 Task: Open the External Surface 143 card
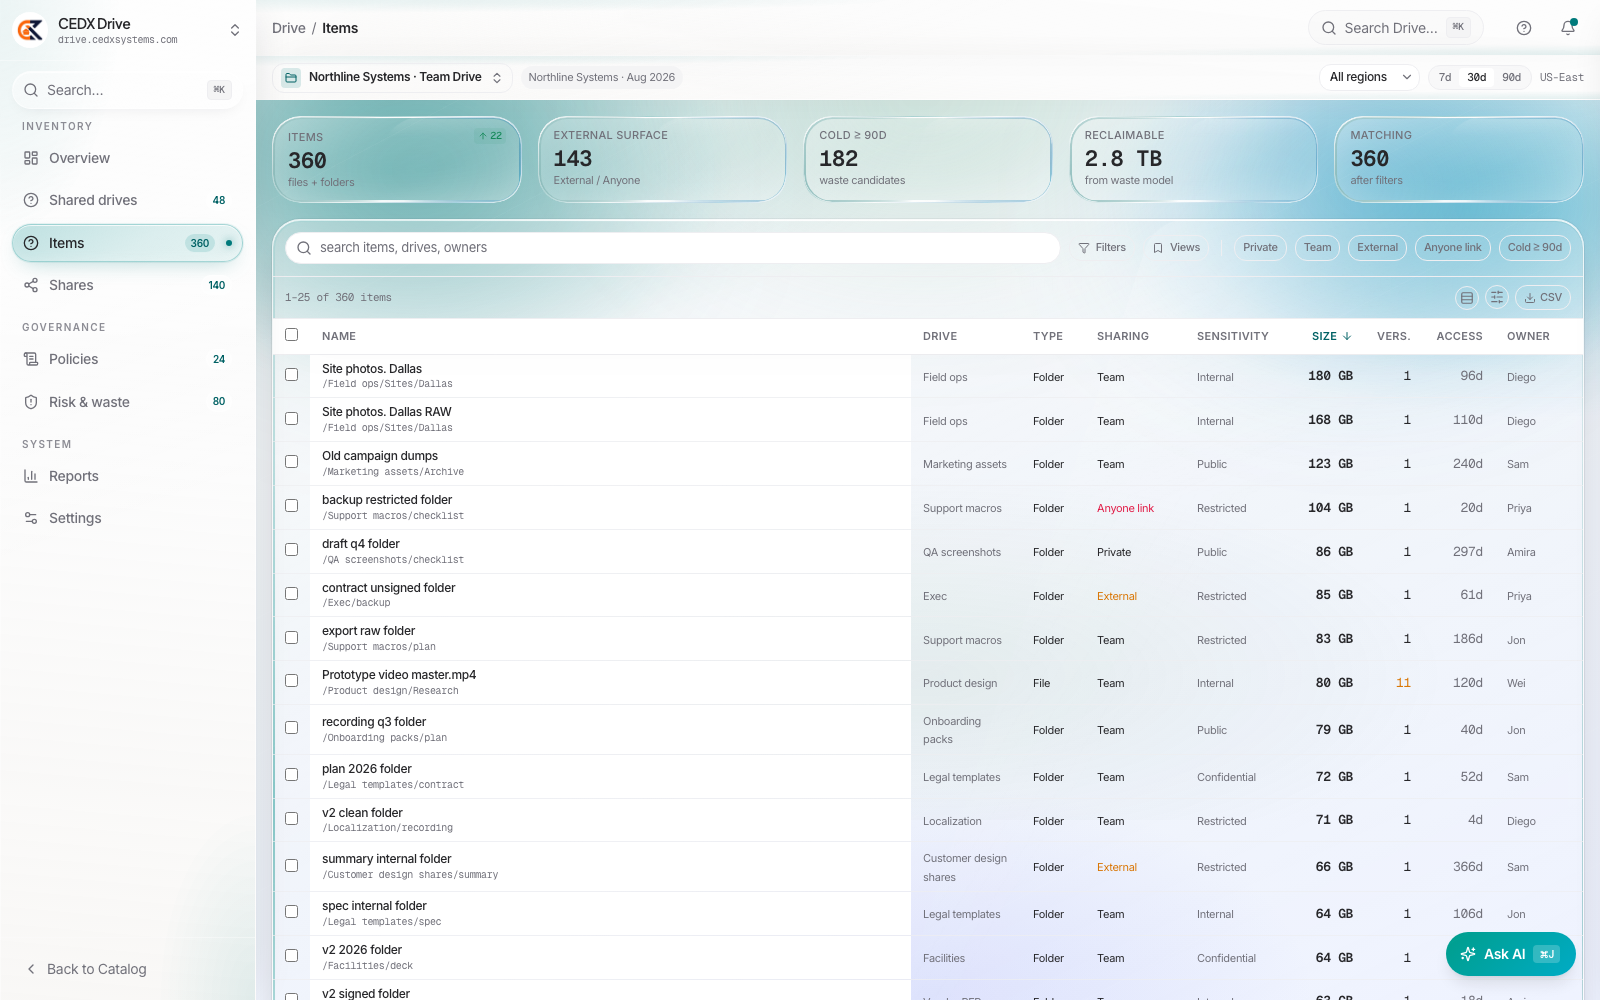pos(662,160)
